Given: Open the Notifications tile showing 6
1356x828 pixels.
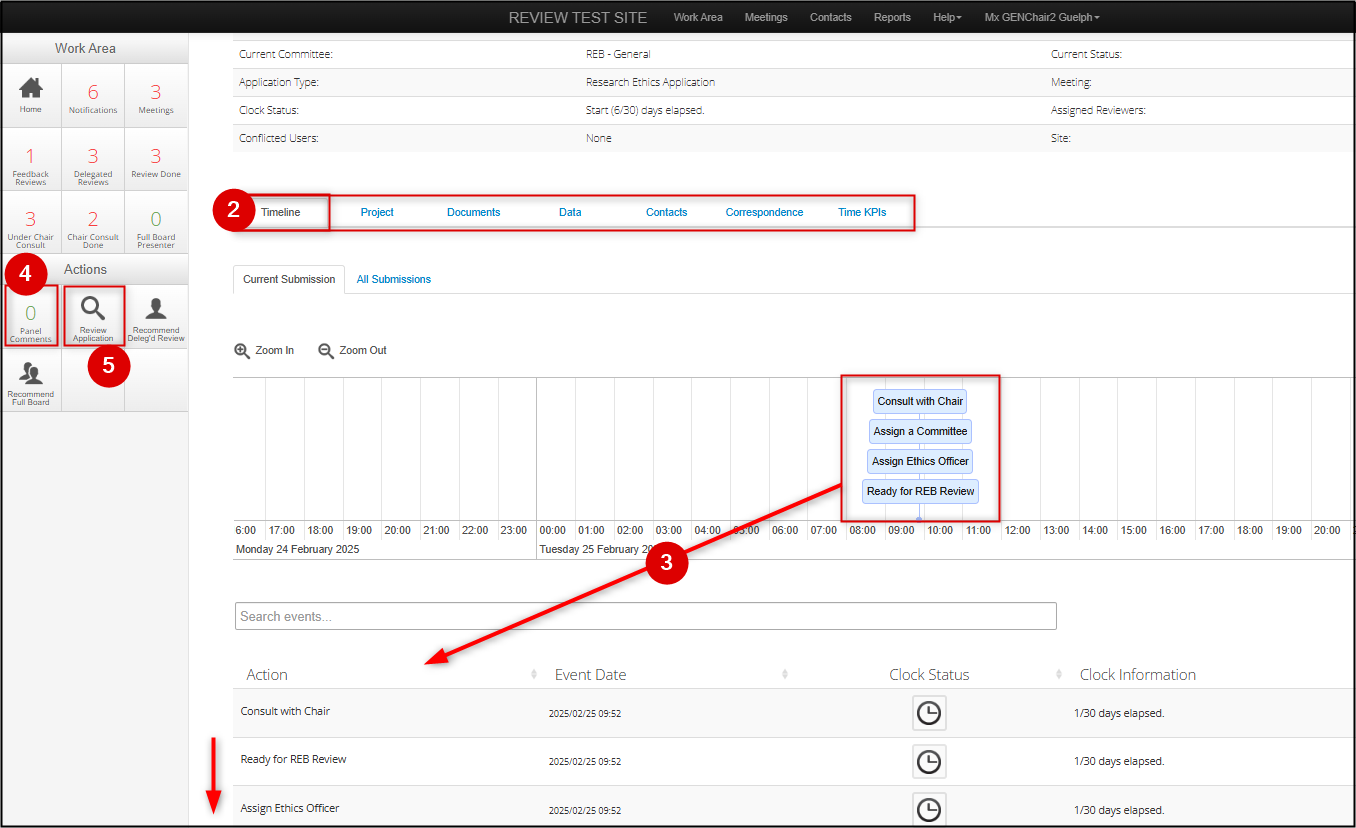Looking at the screenshot, I should [x=93, y=96].
